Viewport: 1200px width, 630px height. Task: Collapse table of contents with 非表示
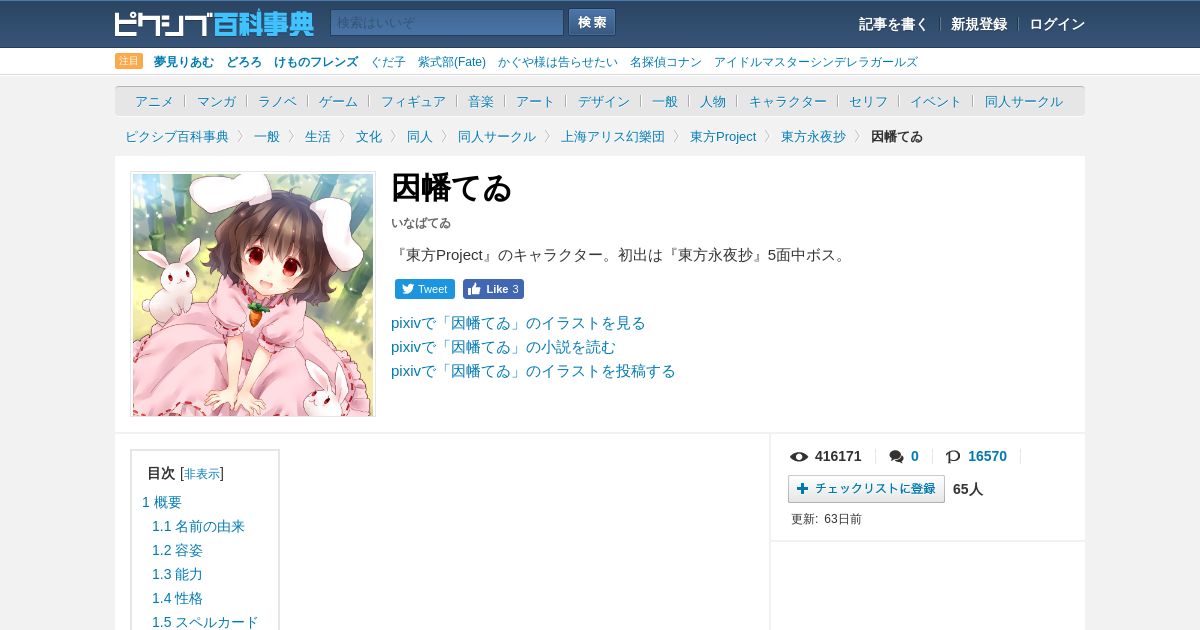[x=202, y=474]
